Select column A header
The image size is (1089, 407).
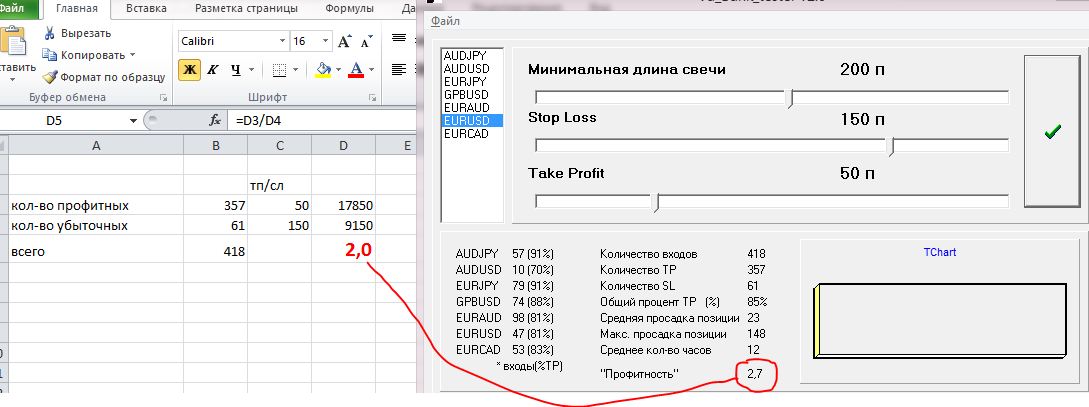96,145
